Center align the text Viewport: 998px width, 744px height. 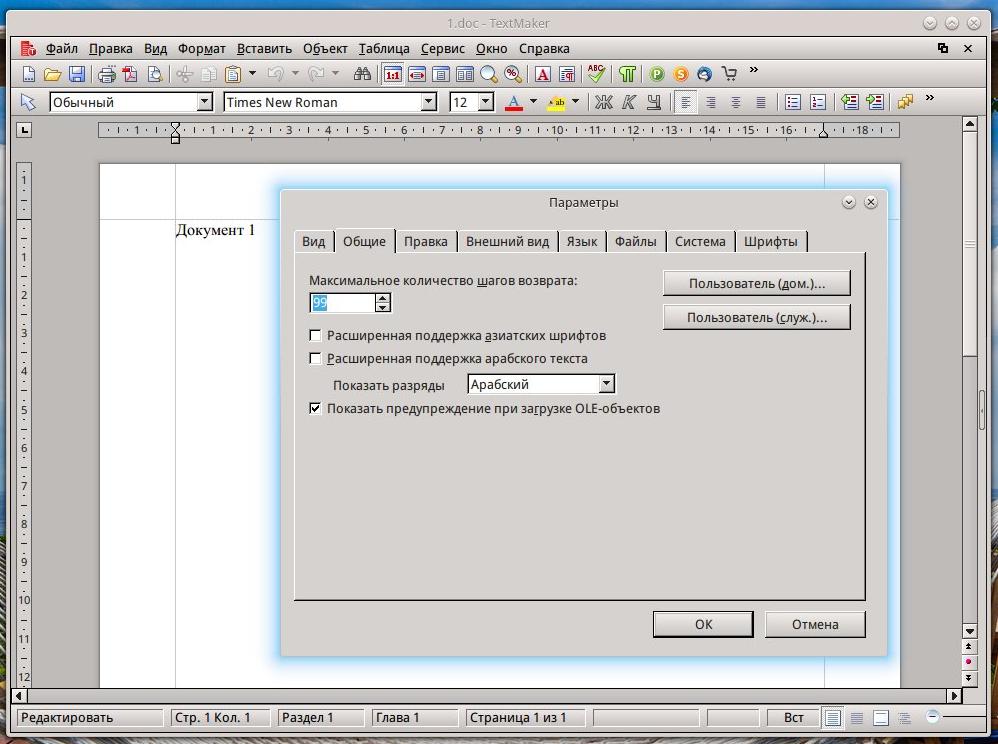(736, 102)
